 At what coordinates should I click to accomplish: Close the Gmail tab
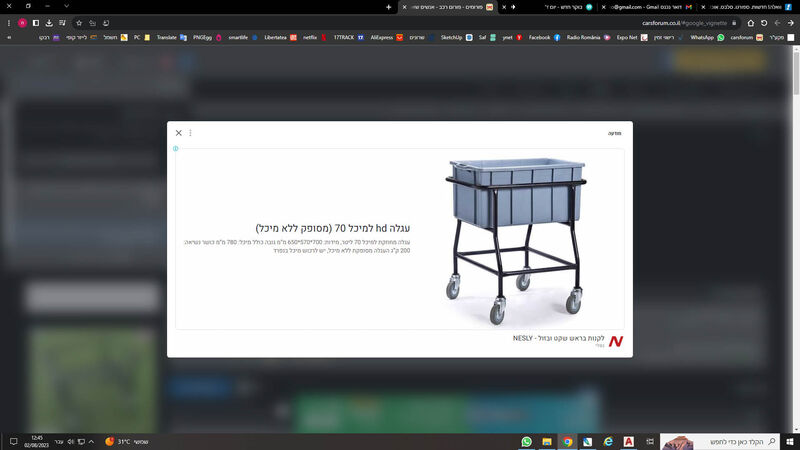click(604, 7)
